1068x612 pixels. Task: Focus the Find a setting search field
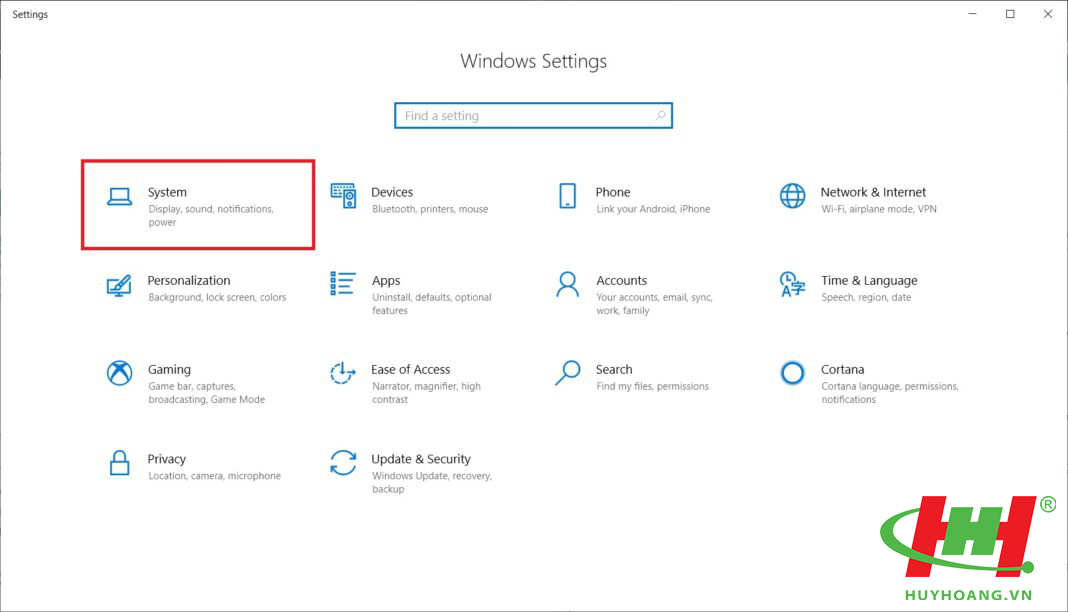click(533, 116)
